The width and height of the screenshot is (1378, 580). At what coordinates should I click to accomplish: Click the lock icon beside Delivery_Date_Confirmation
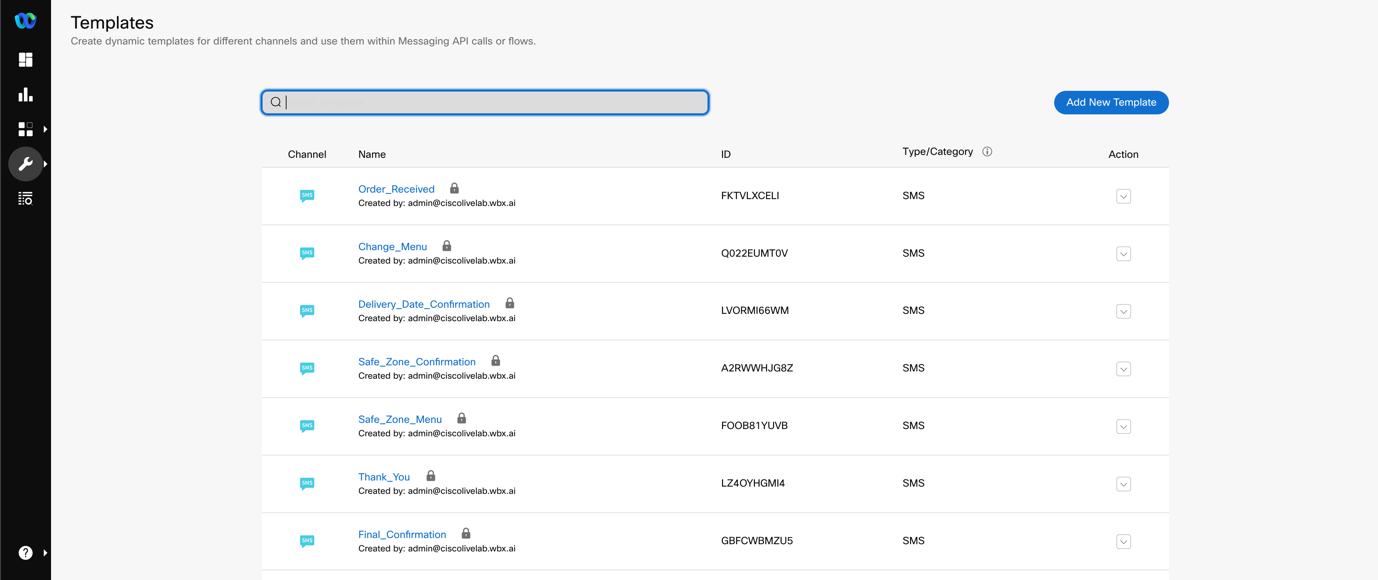click(510, 303)
